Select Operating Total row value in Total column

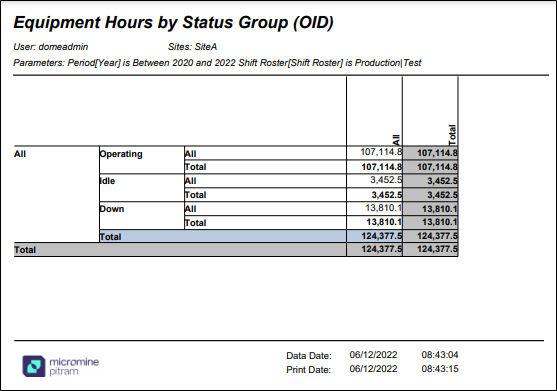(x=437, y=167)
